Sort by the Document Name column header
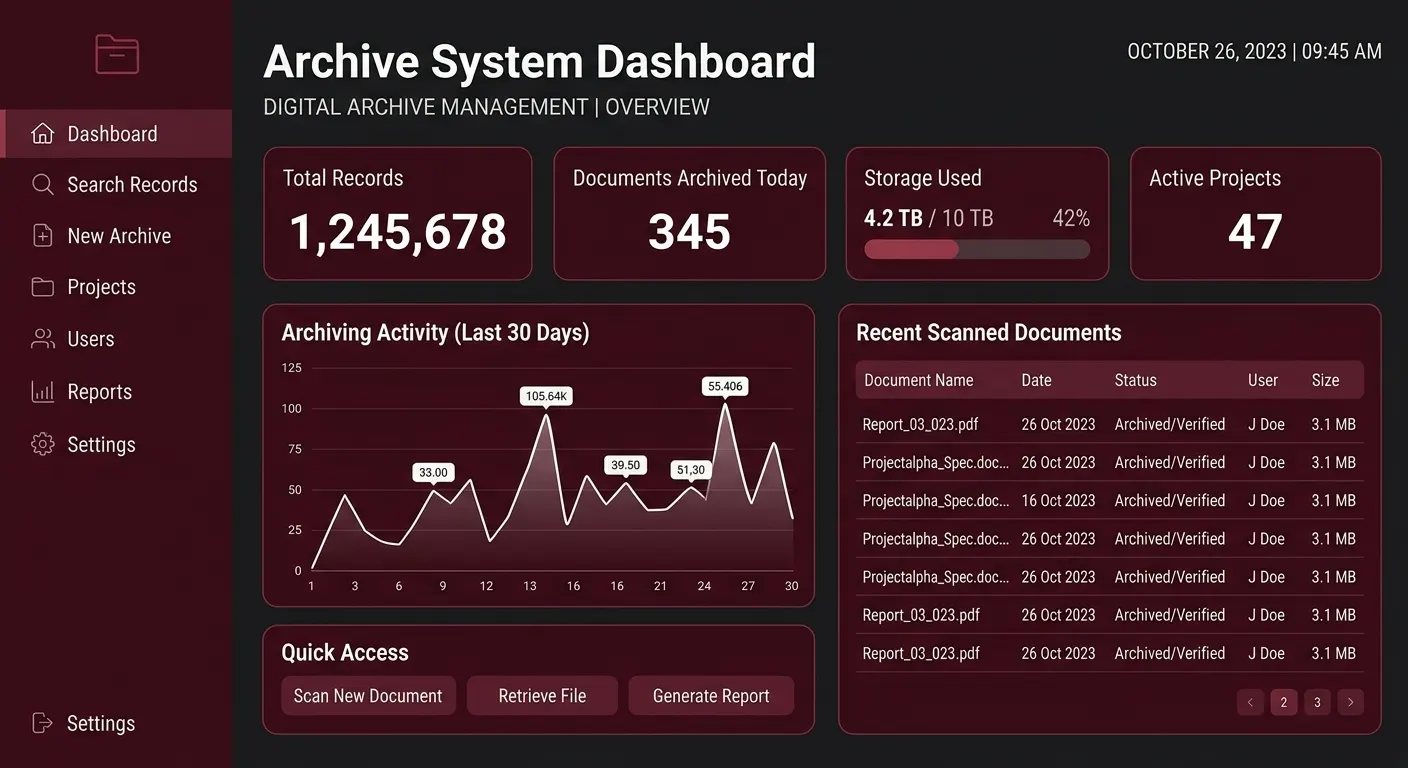 pos(918,380)
